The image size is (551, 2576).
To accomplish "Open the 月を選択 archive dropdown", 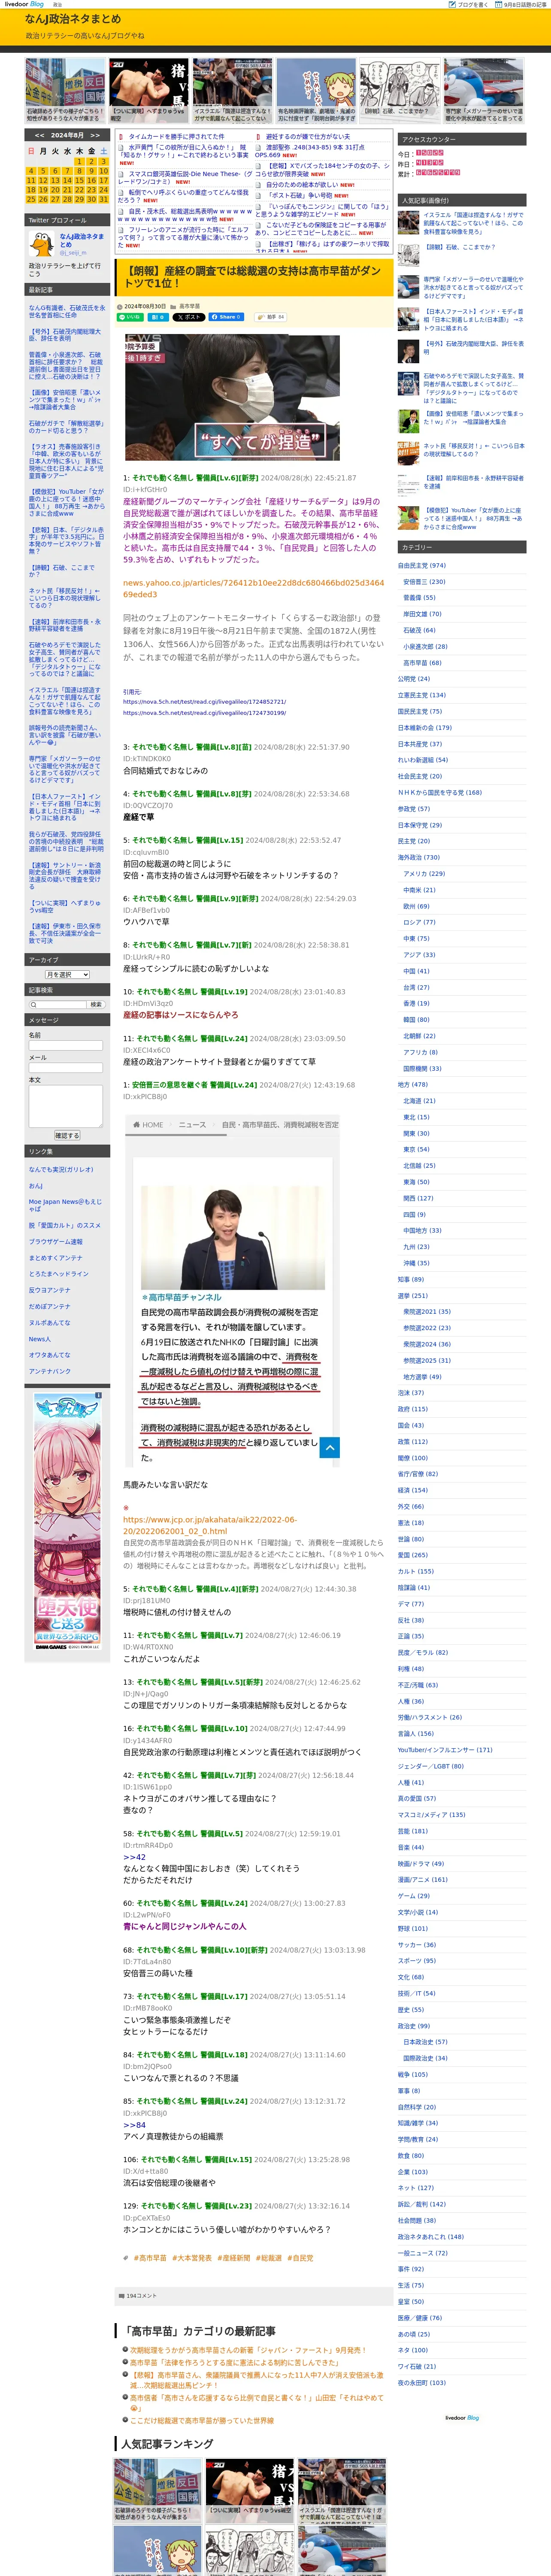I will (x=67, y=974).
